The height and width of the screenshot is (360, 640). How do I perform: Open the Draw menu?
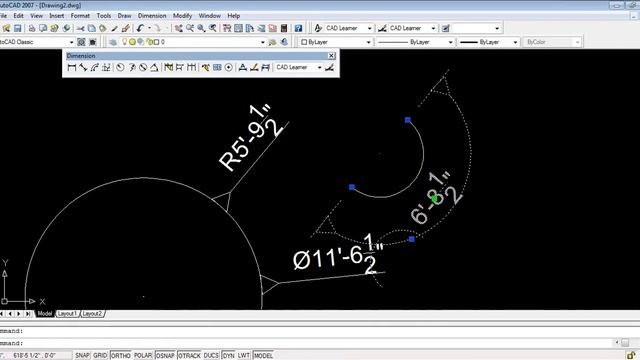[x=124, y=16]
